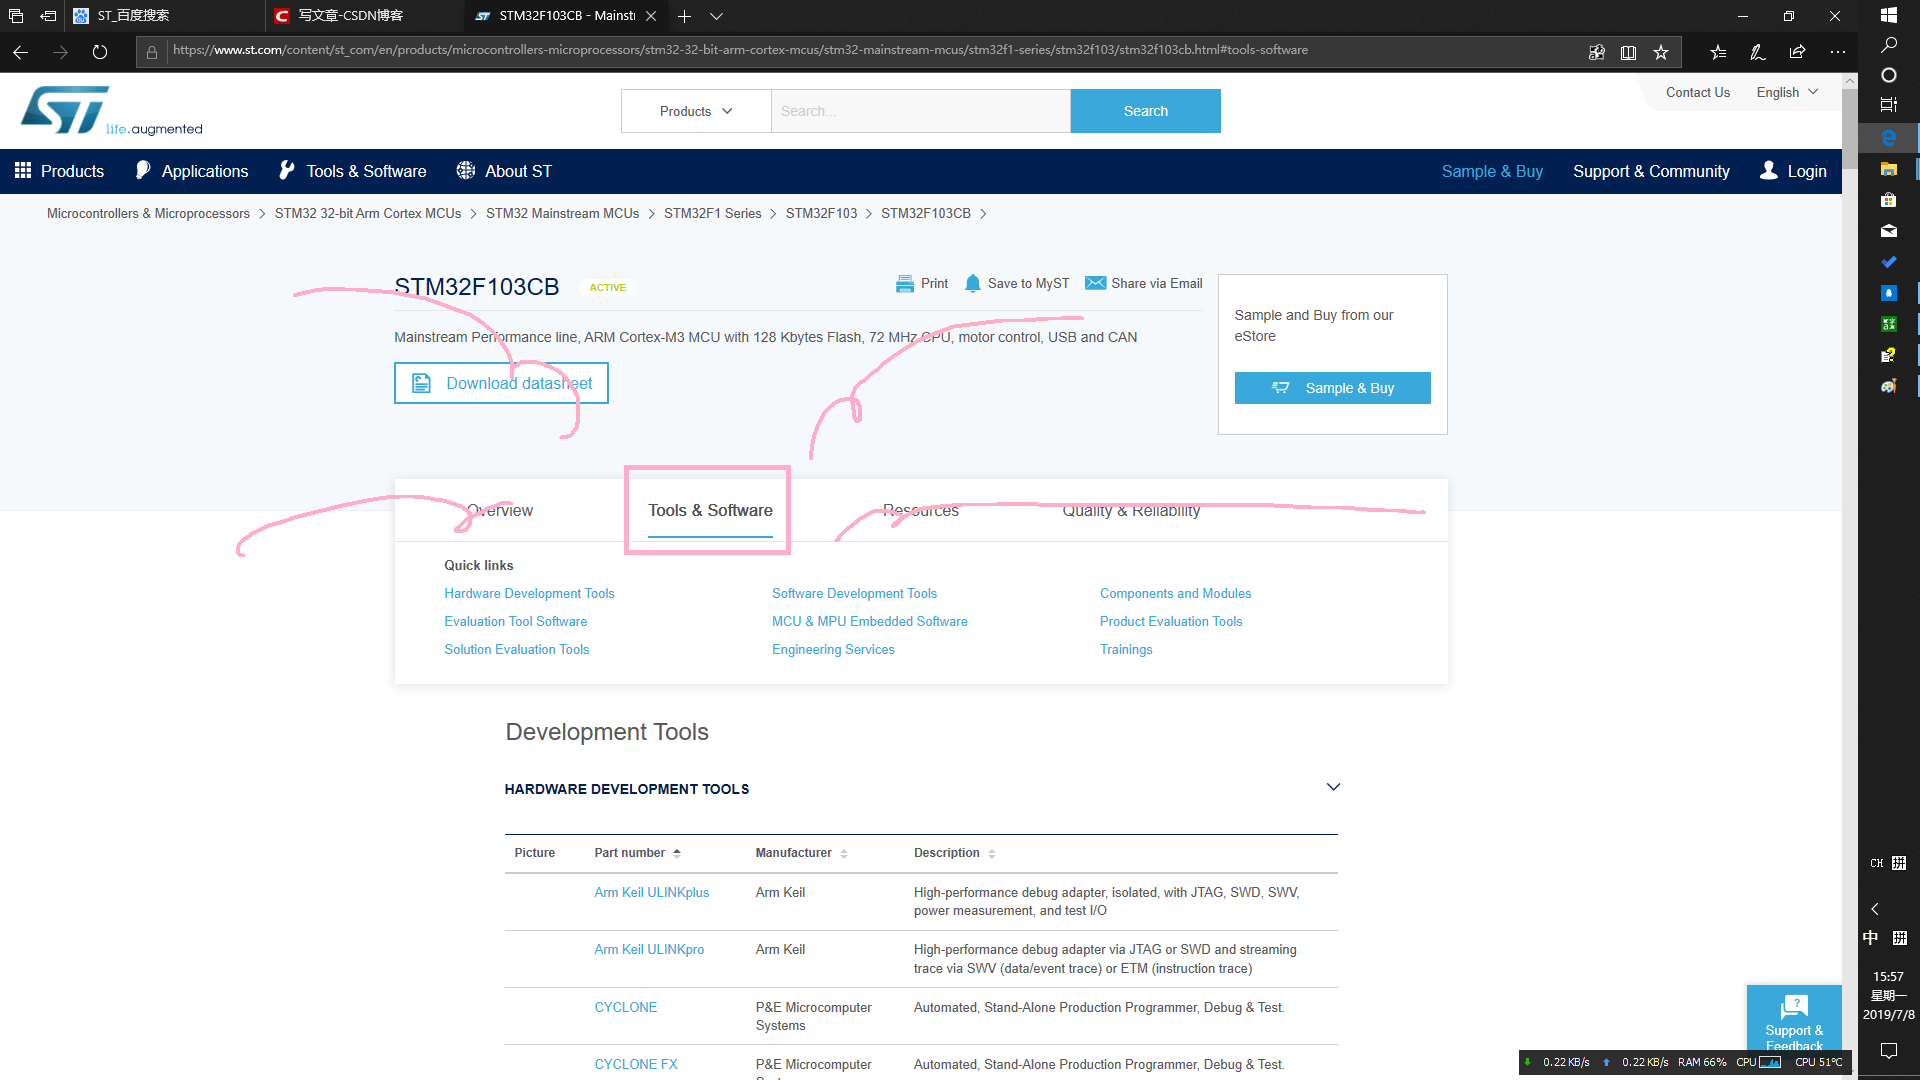Open the reading view icon

tap(1628, 52)
